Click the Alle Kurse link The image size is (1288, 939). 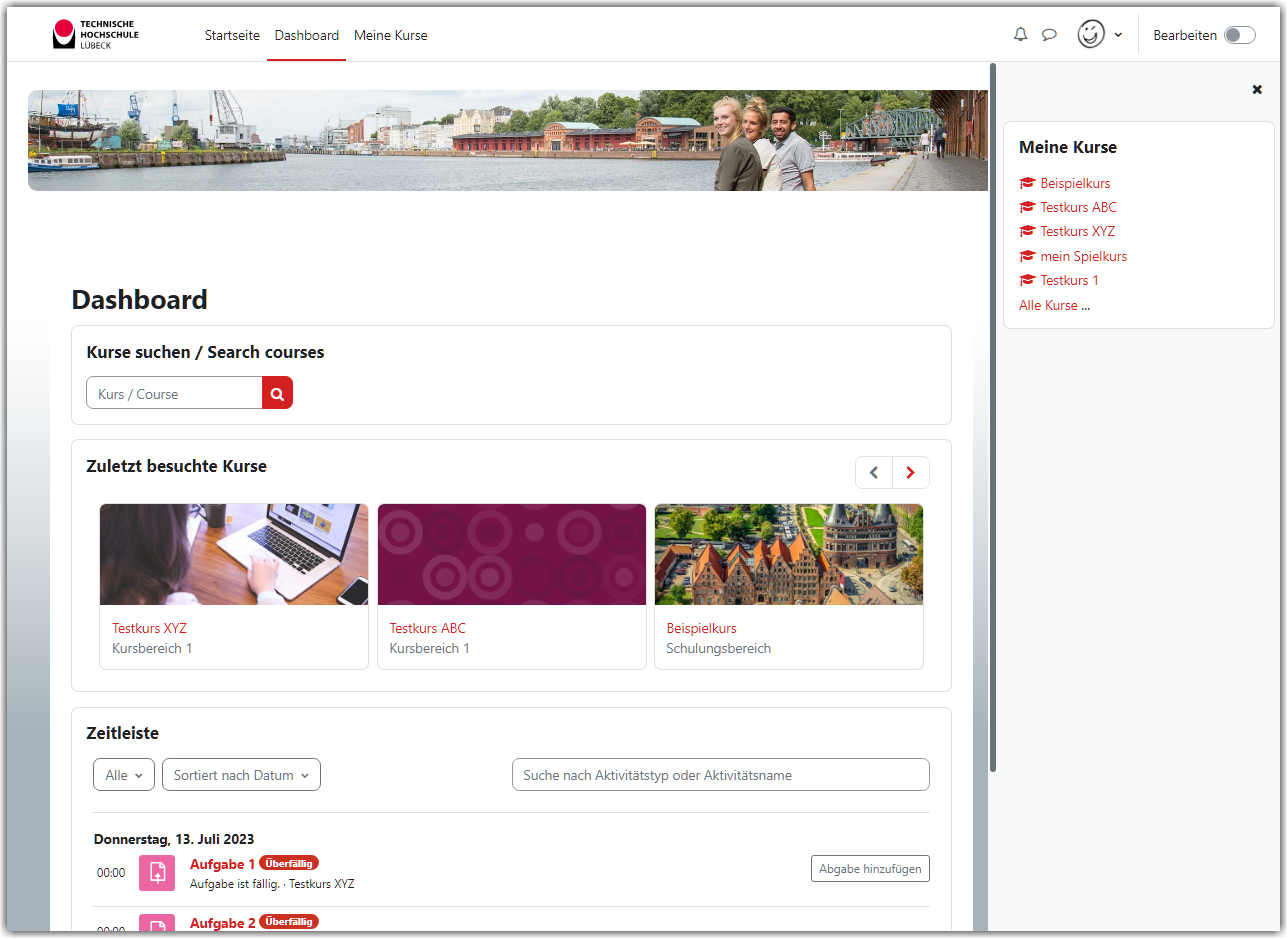coord(1048,305)
